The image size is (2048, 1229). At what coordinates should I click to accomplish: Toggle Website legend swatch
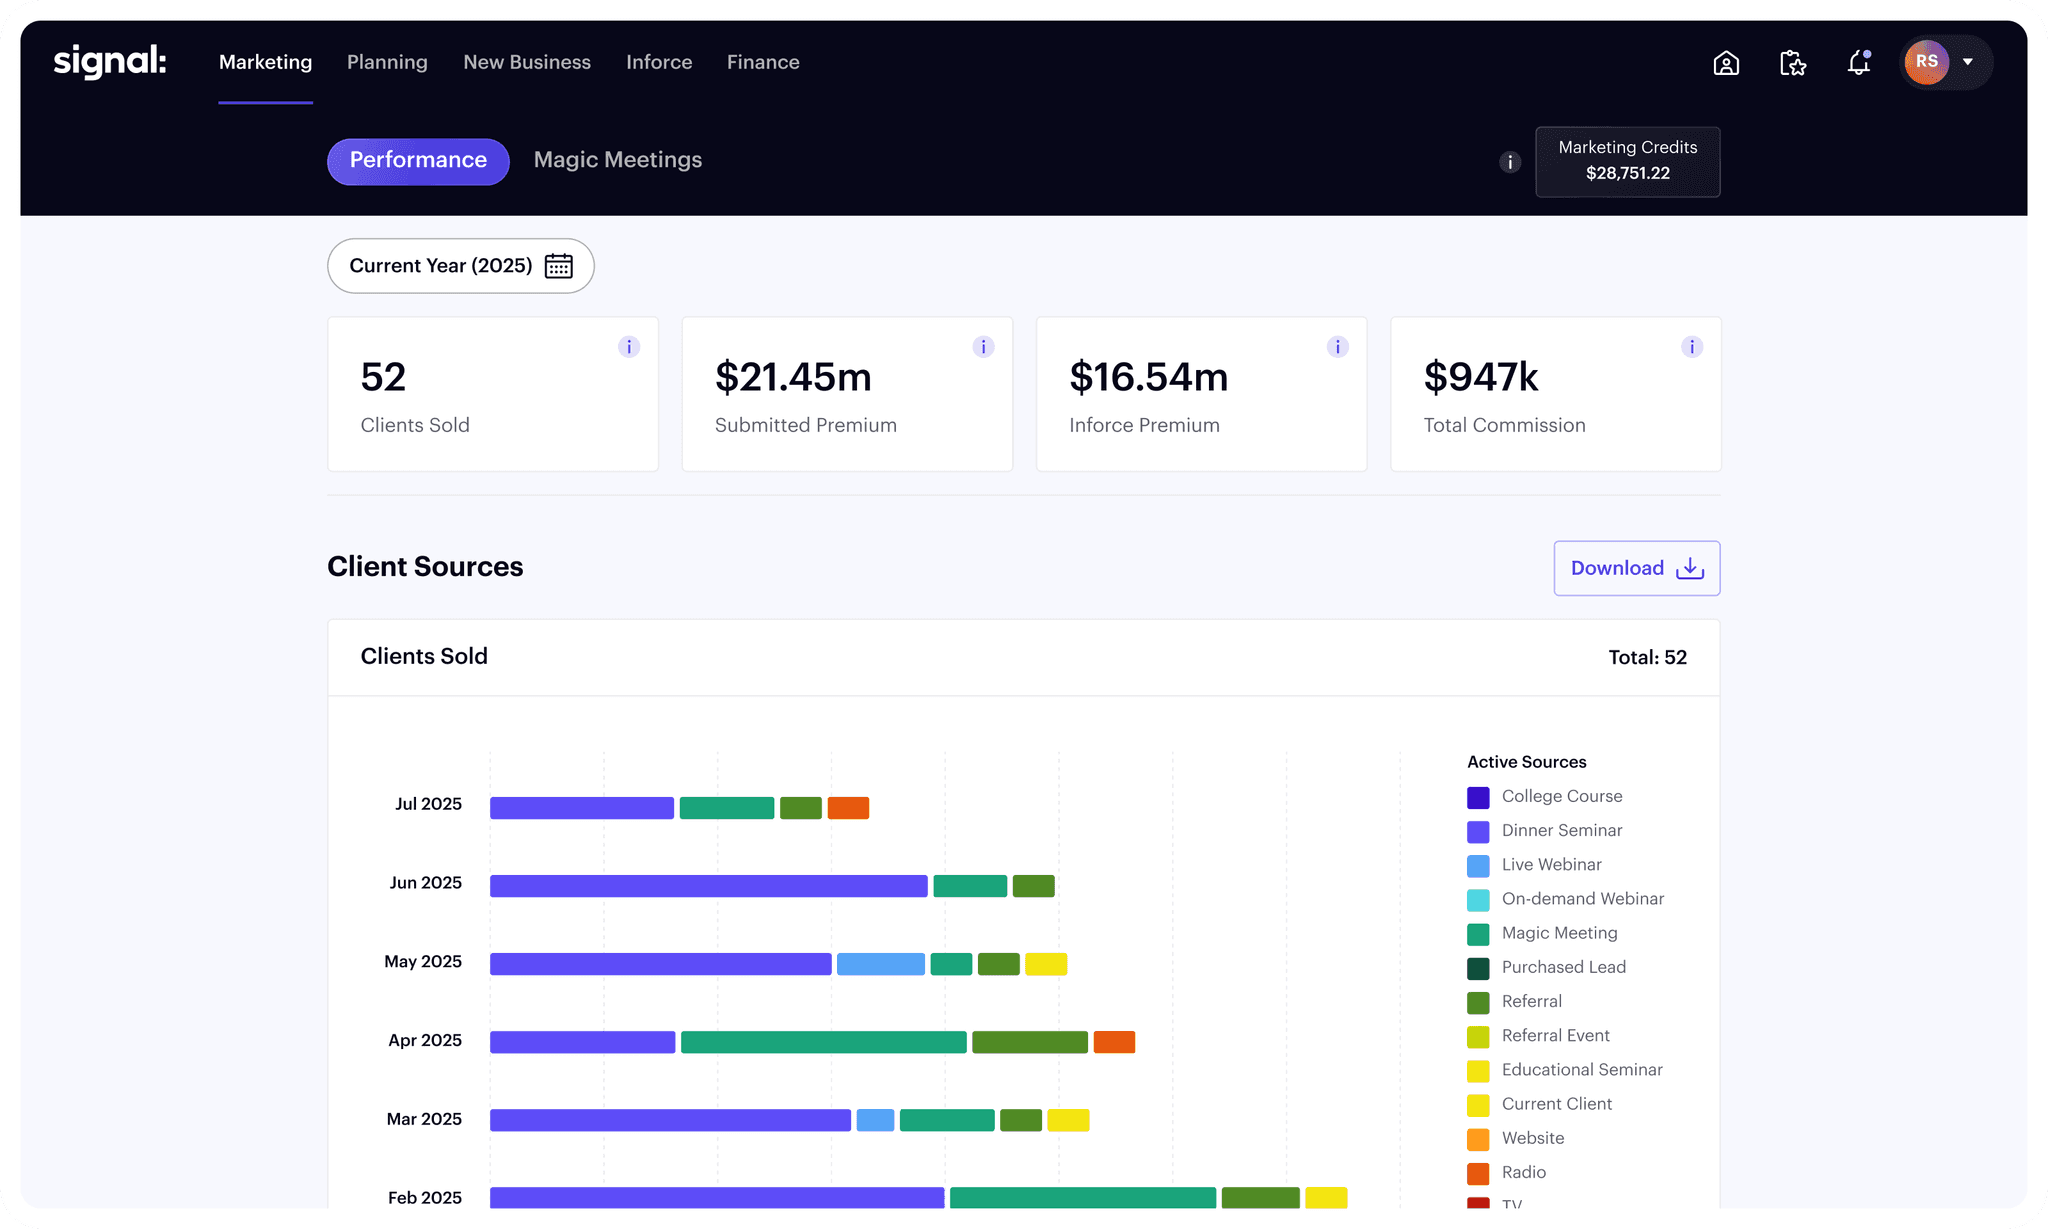(x=1478, y=1139)
